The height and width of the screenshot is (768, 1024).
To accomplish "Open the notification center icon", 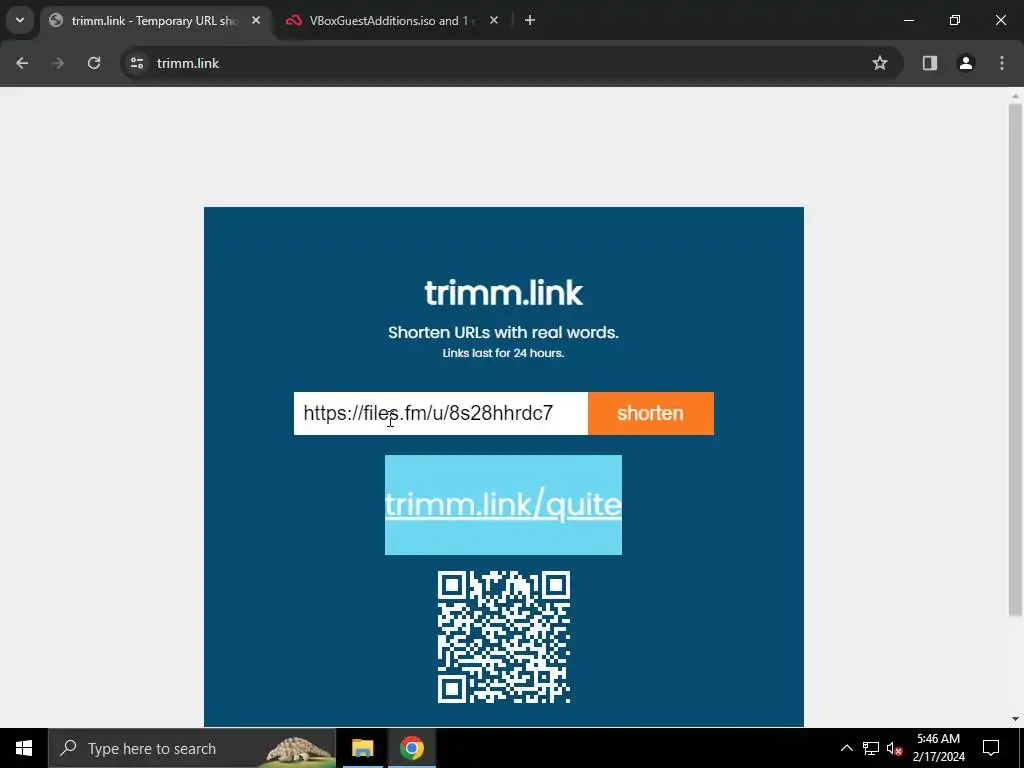I will tap(991, 748).
